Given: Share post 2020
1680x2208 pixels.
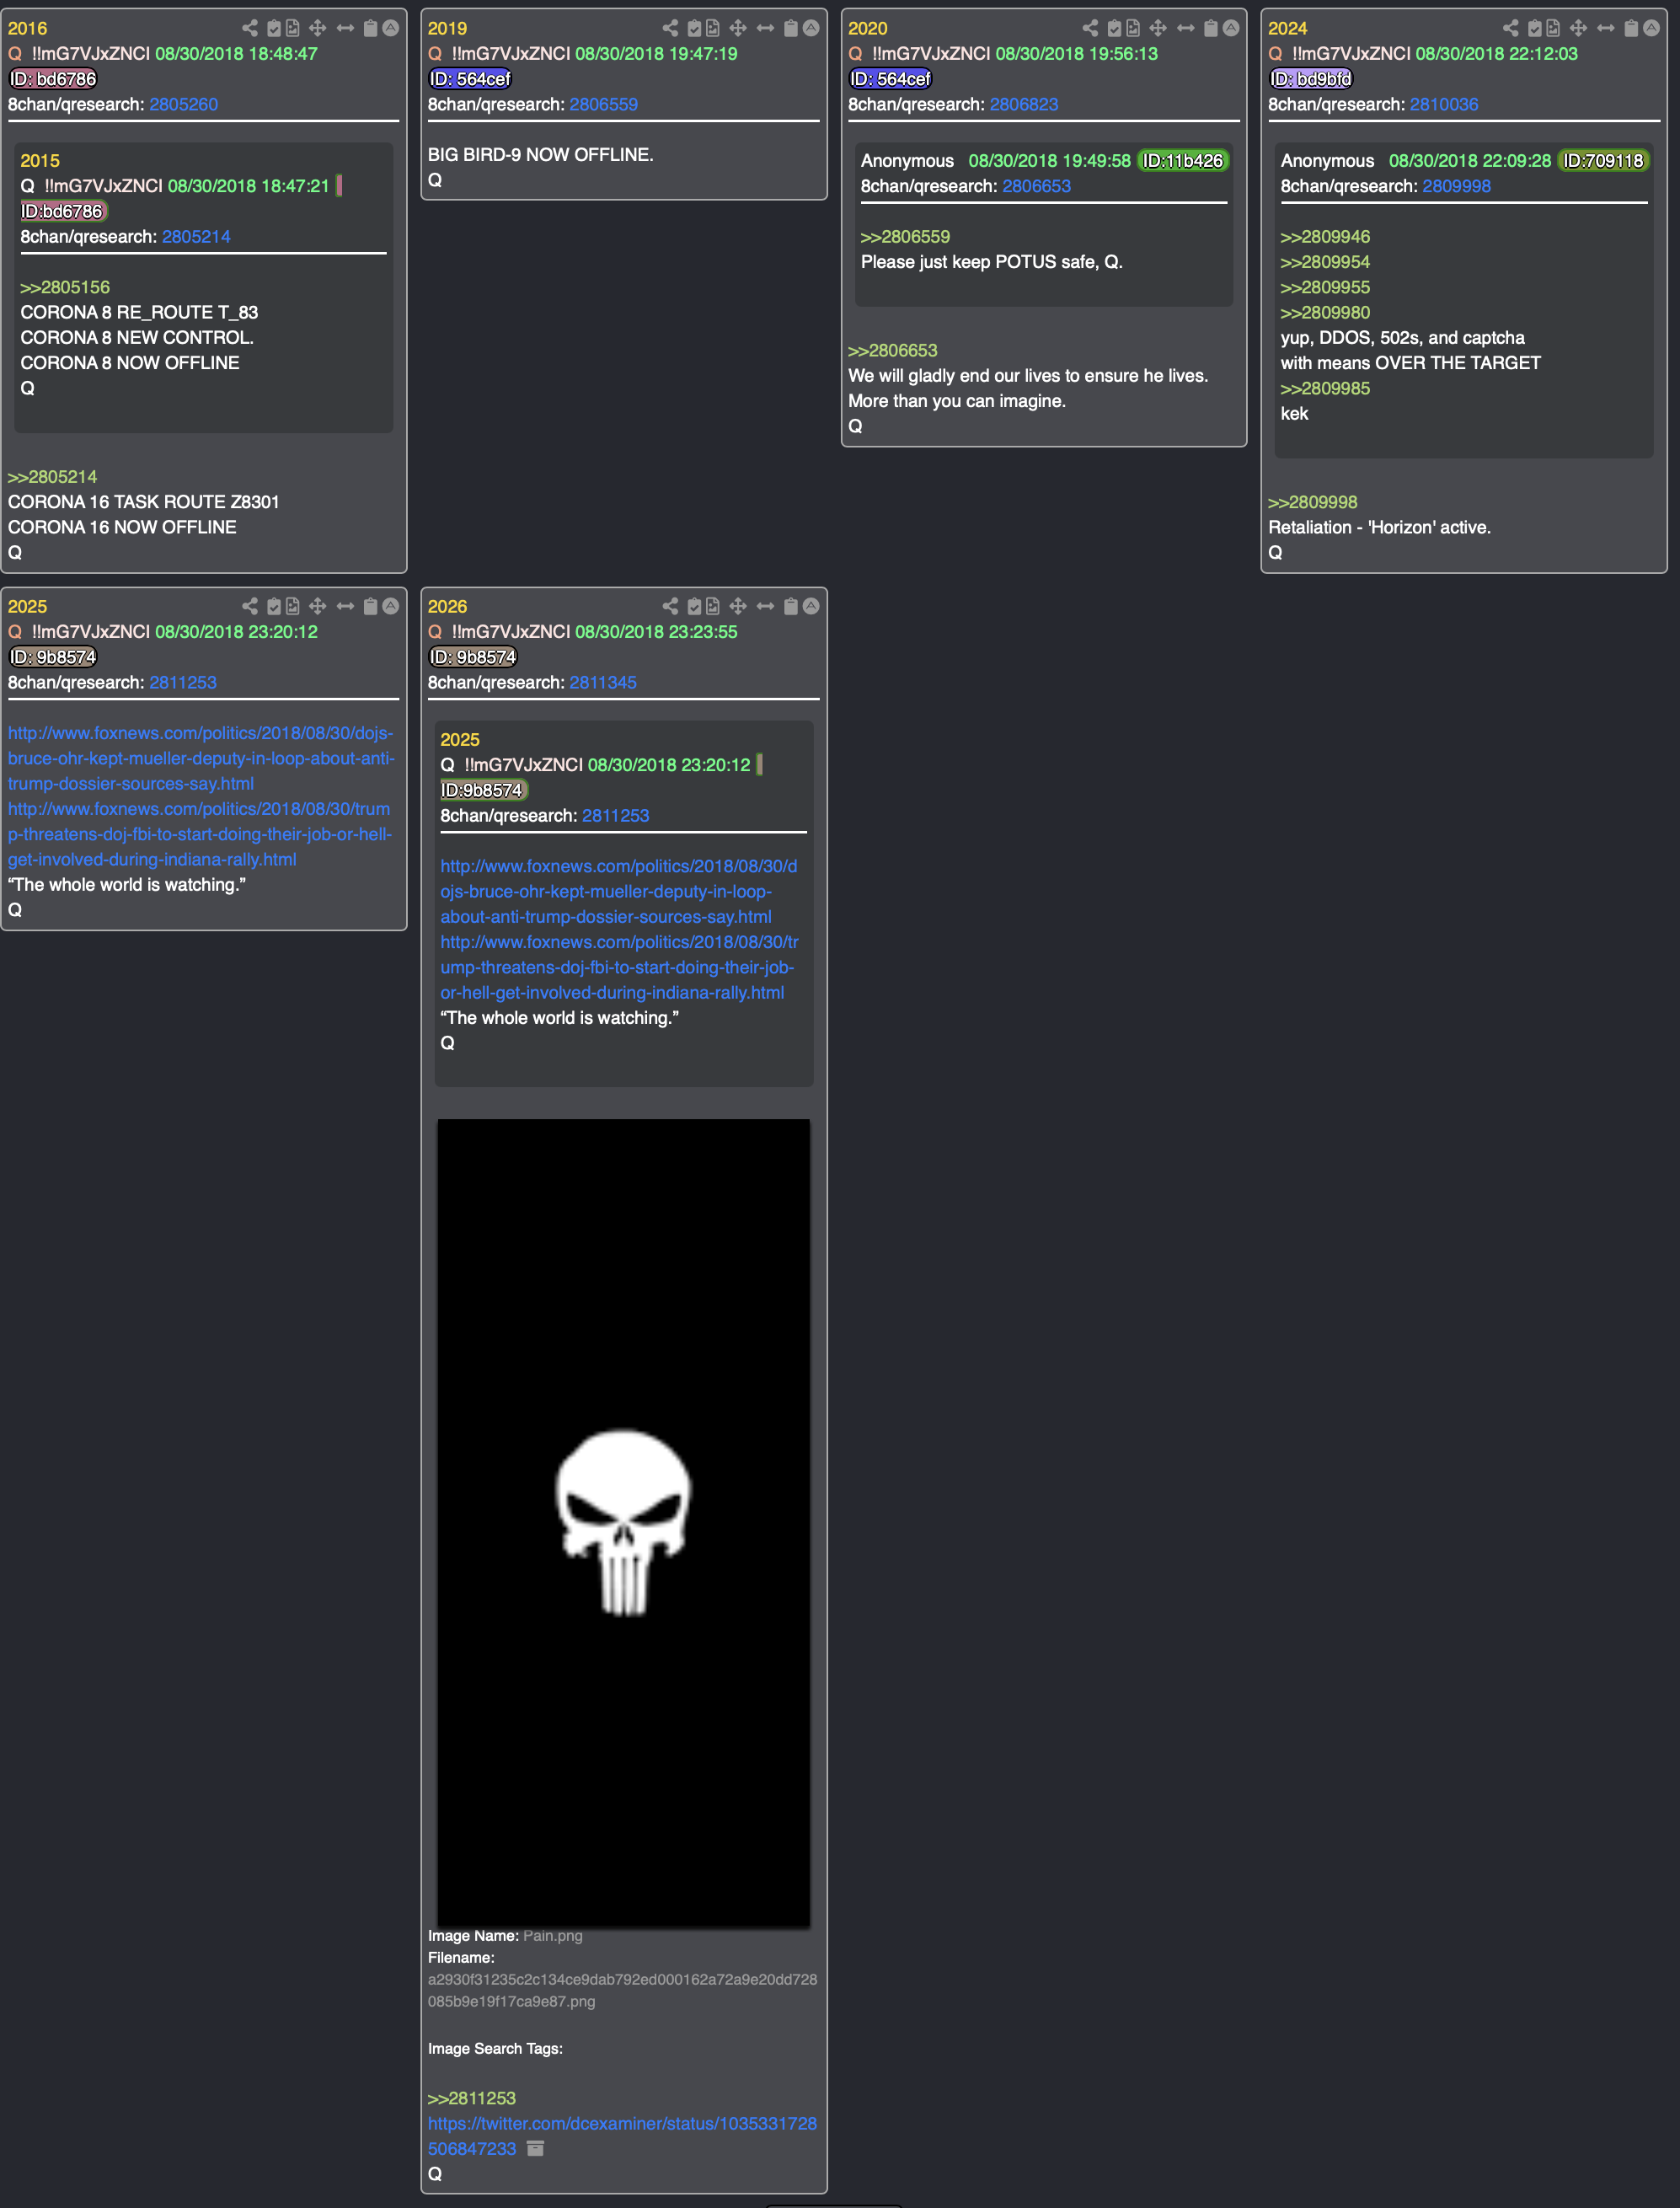Looking at the screenshot, I should 1090,28.
